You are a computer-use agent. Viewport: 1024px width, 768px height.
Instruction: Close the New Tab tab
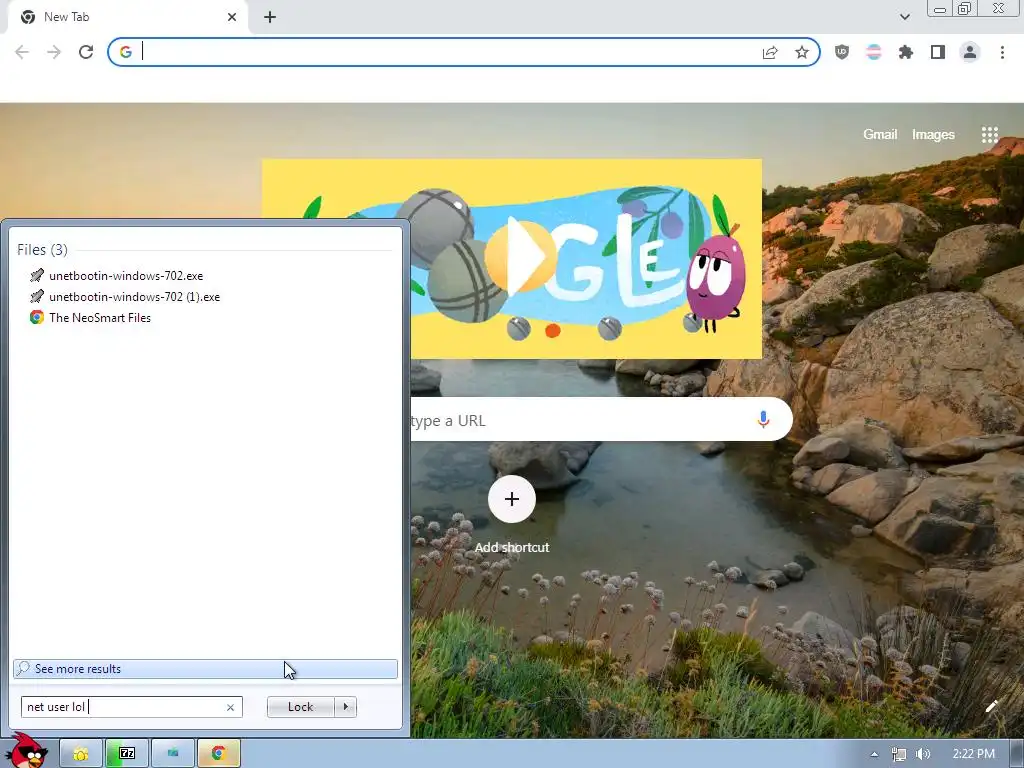232,17
